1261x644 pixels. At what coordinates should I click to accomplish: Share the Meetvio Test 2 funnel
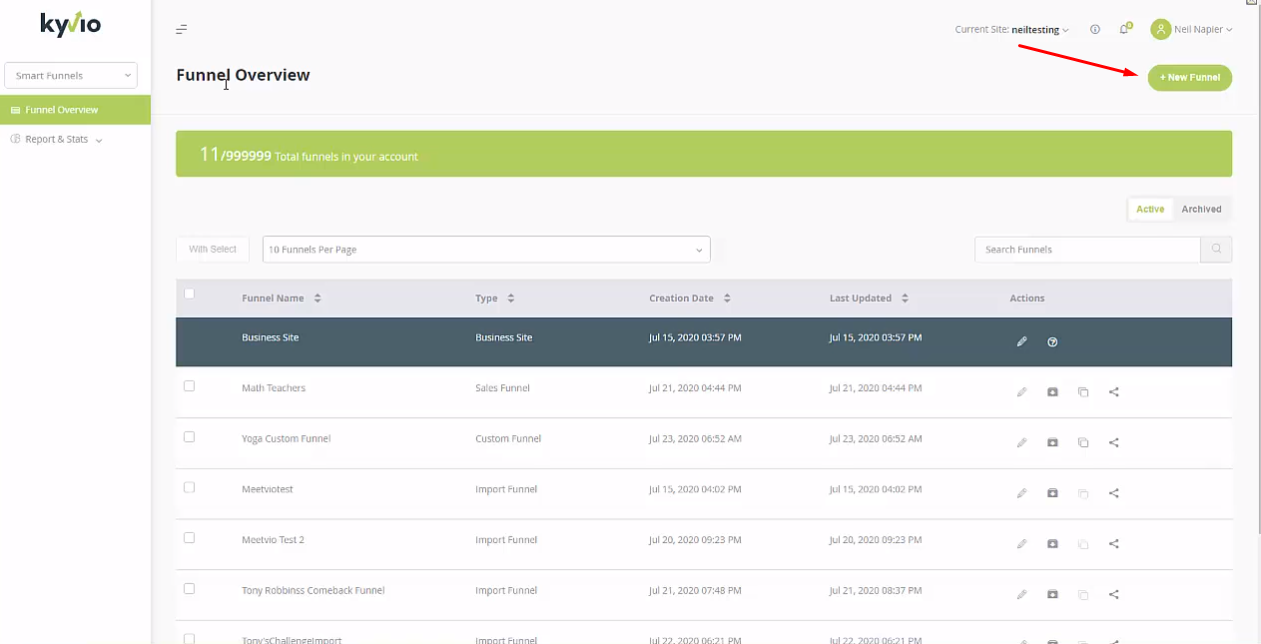1114,544
